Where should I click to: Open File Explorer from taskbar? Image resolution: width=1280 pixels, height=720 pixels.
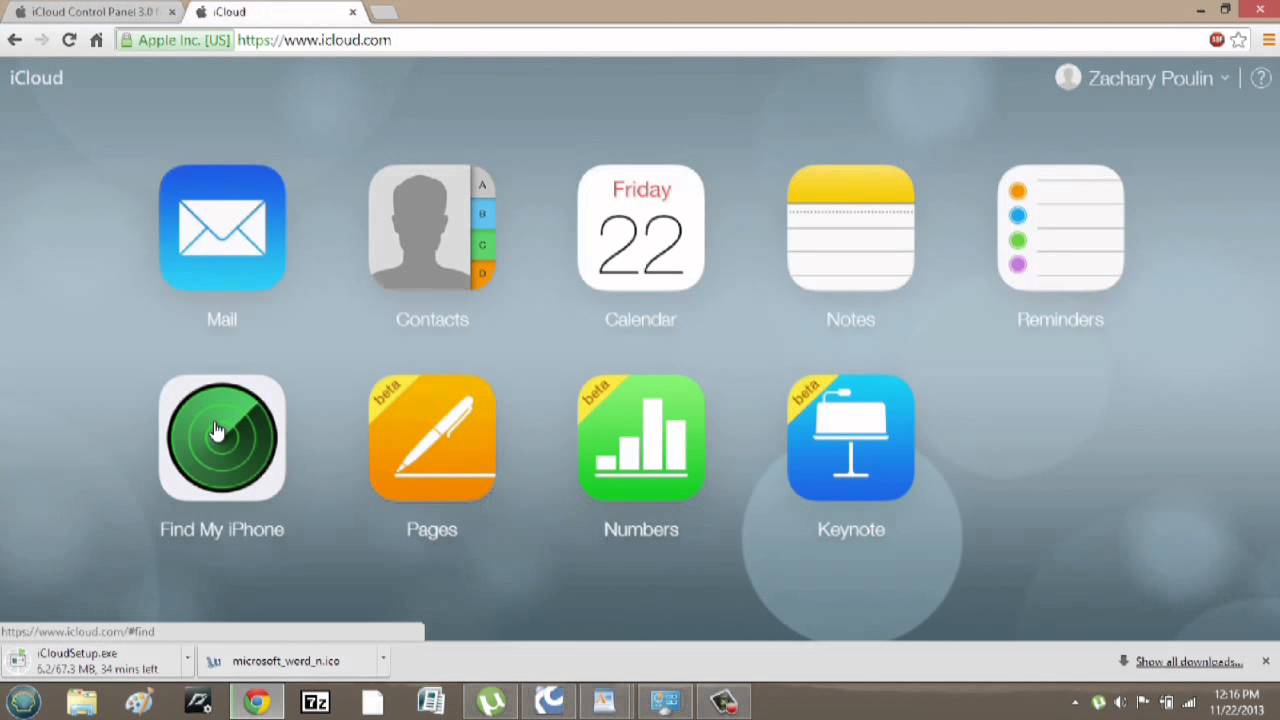[x=82, y=702]
